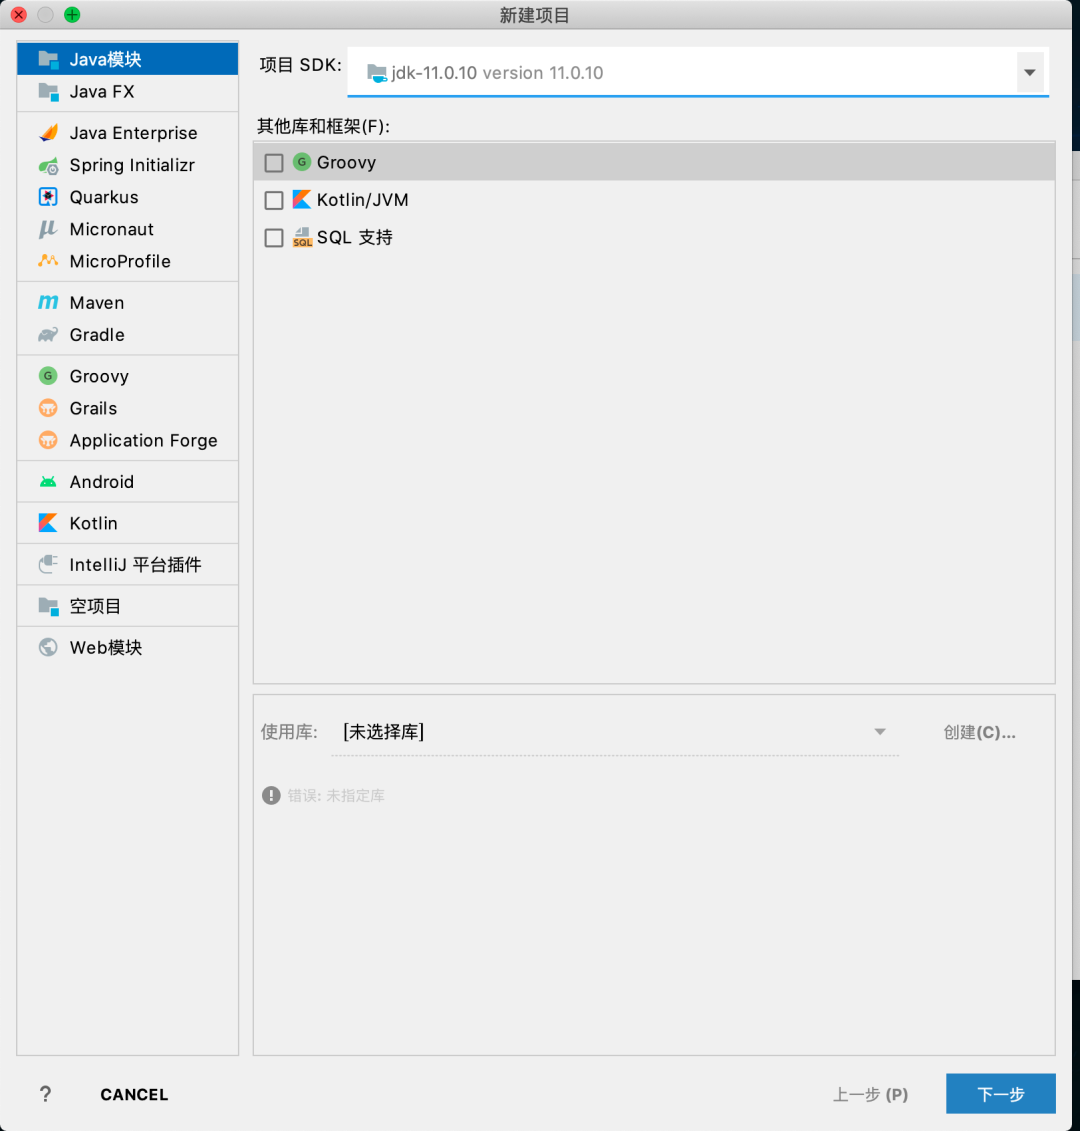Click the 上一步 (P) button
Screen dimensions: 1080x1131
[870, 1094]
